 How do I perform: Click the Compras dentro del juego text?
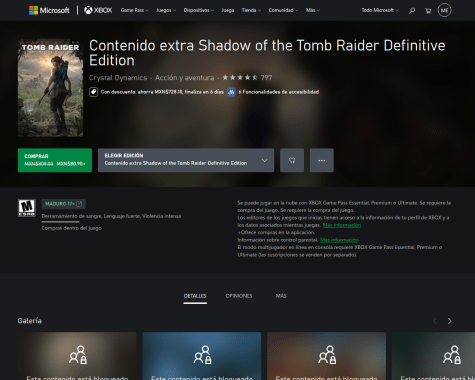71,228
